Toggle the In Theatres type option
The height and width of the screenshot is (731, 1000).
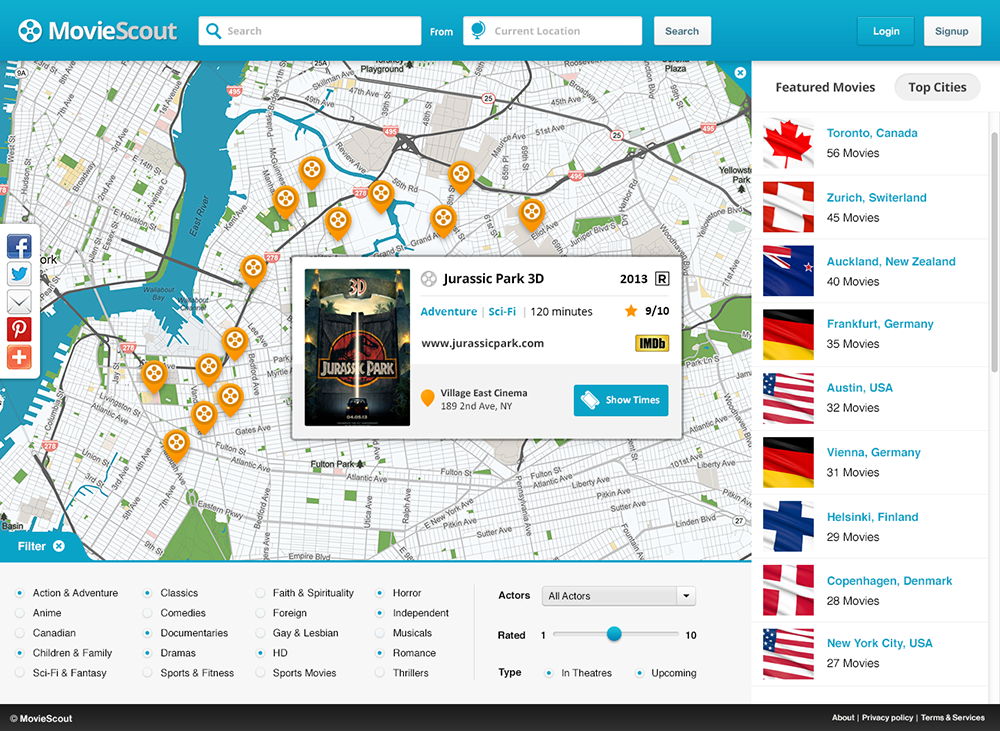tap(548, 673)
